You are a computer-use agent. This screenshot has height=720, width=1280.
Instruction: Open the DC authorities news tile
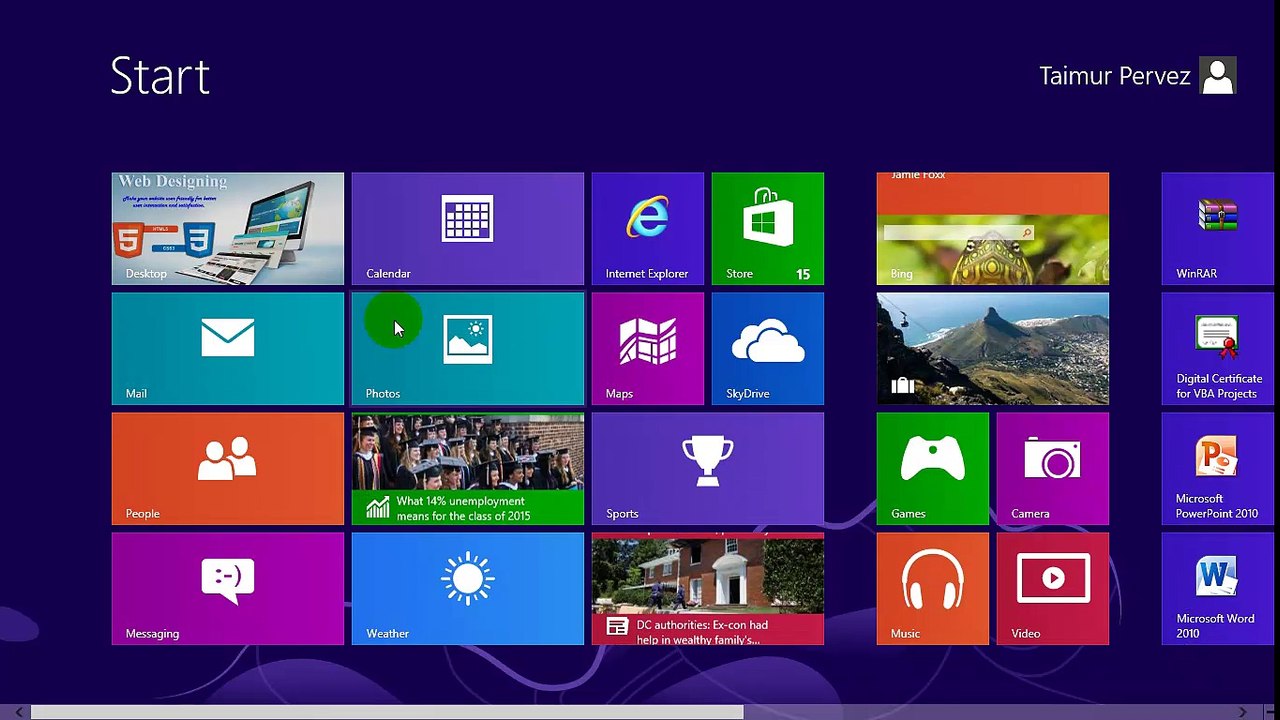708,589
